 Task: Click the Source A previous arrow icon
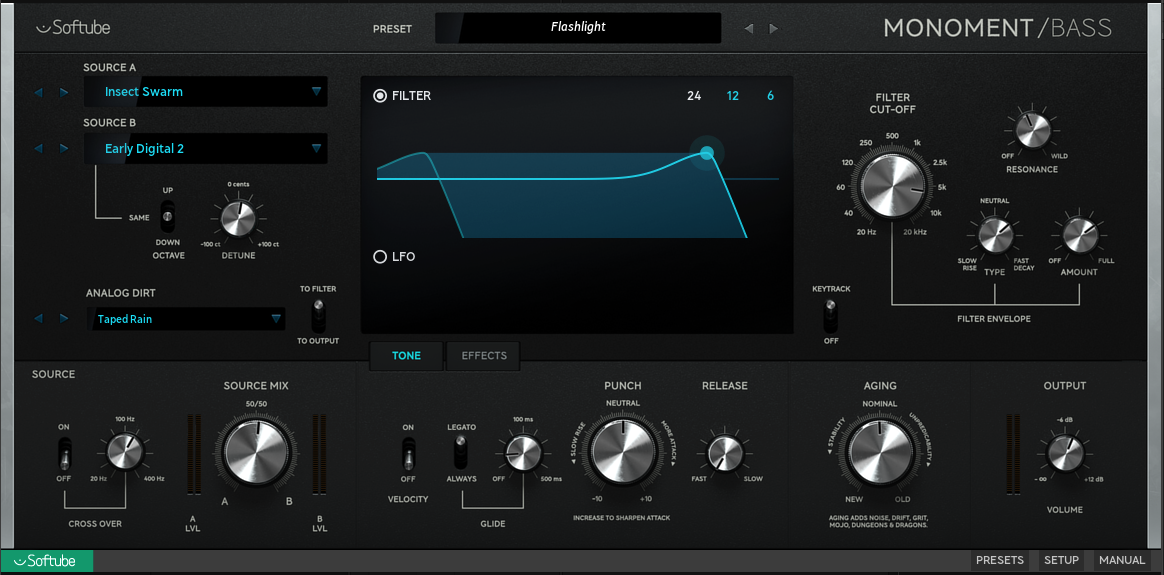click(39, 93)
